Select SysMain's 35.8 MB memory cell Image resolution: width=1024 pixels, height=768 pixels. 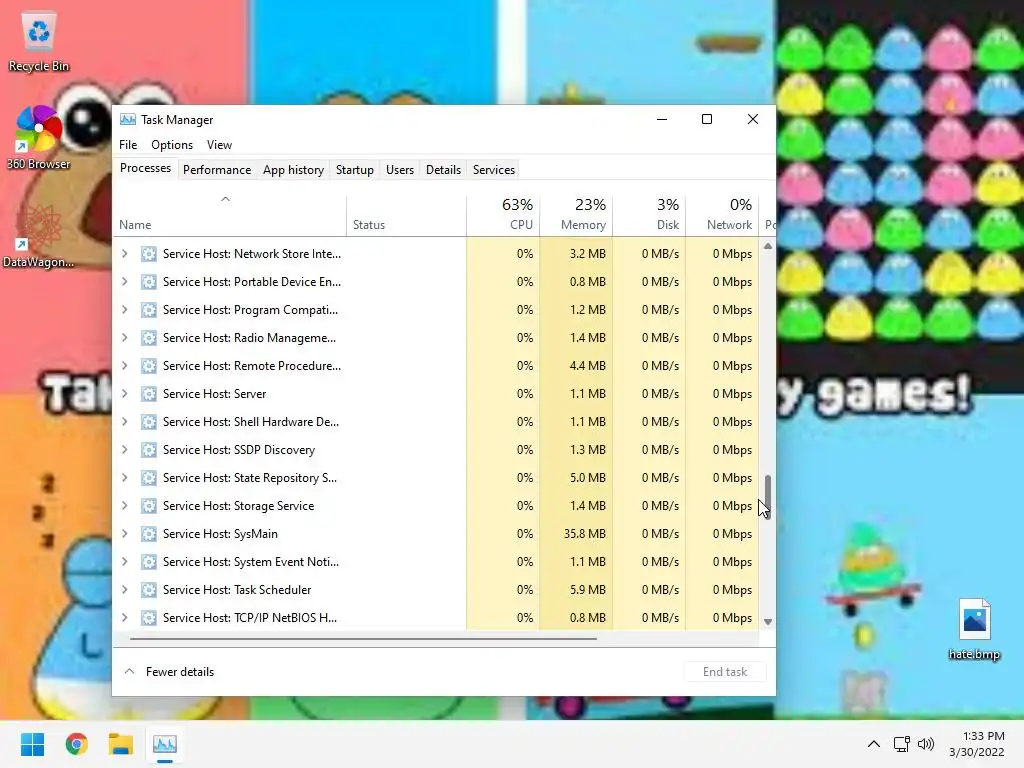point(577,534)
